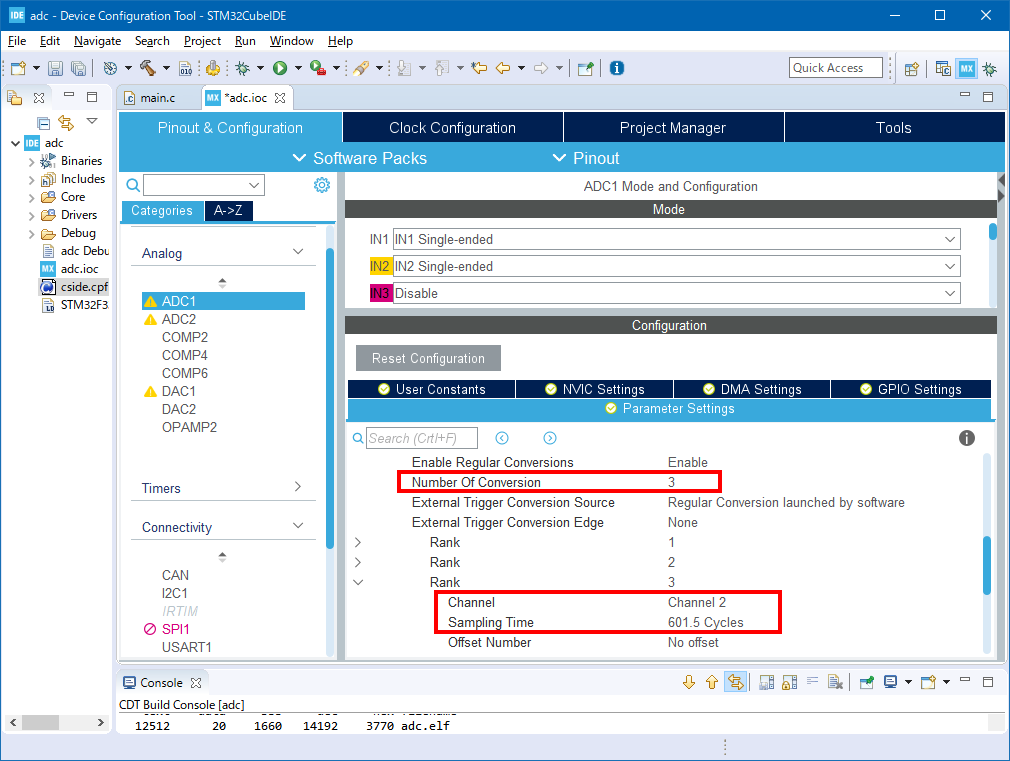Screen dimensions: 1010x761
Task: Expand the Pinout dropdown menu
Action: [586, 158]
